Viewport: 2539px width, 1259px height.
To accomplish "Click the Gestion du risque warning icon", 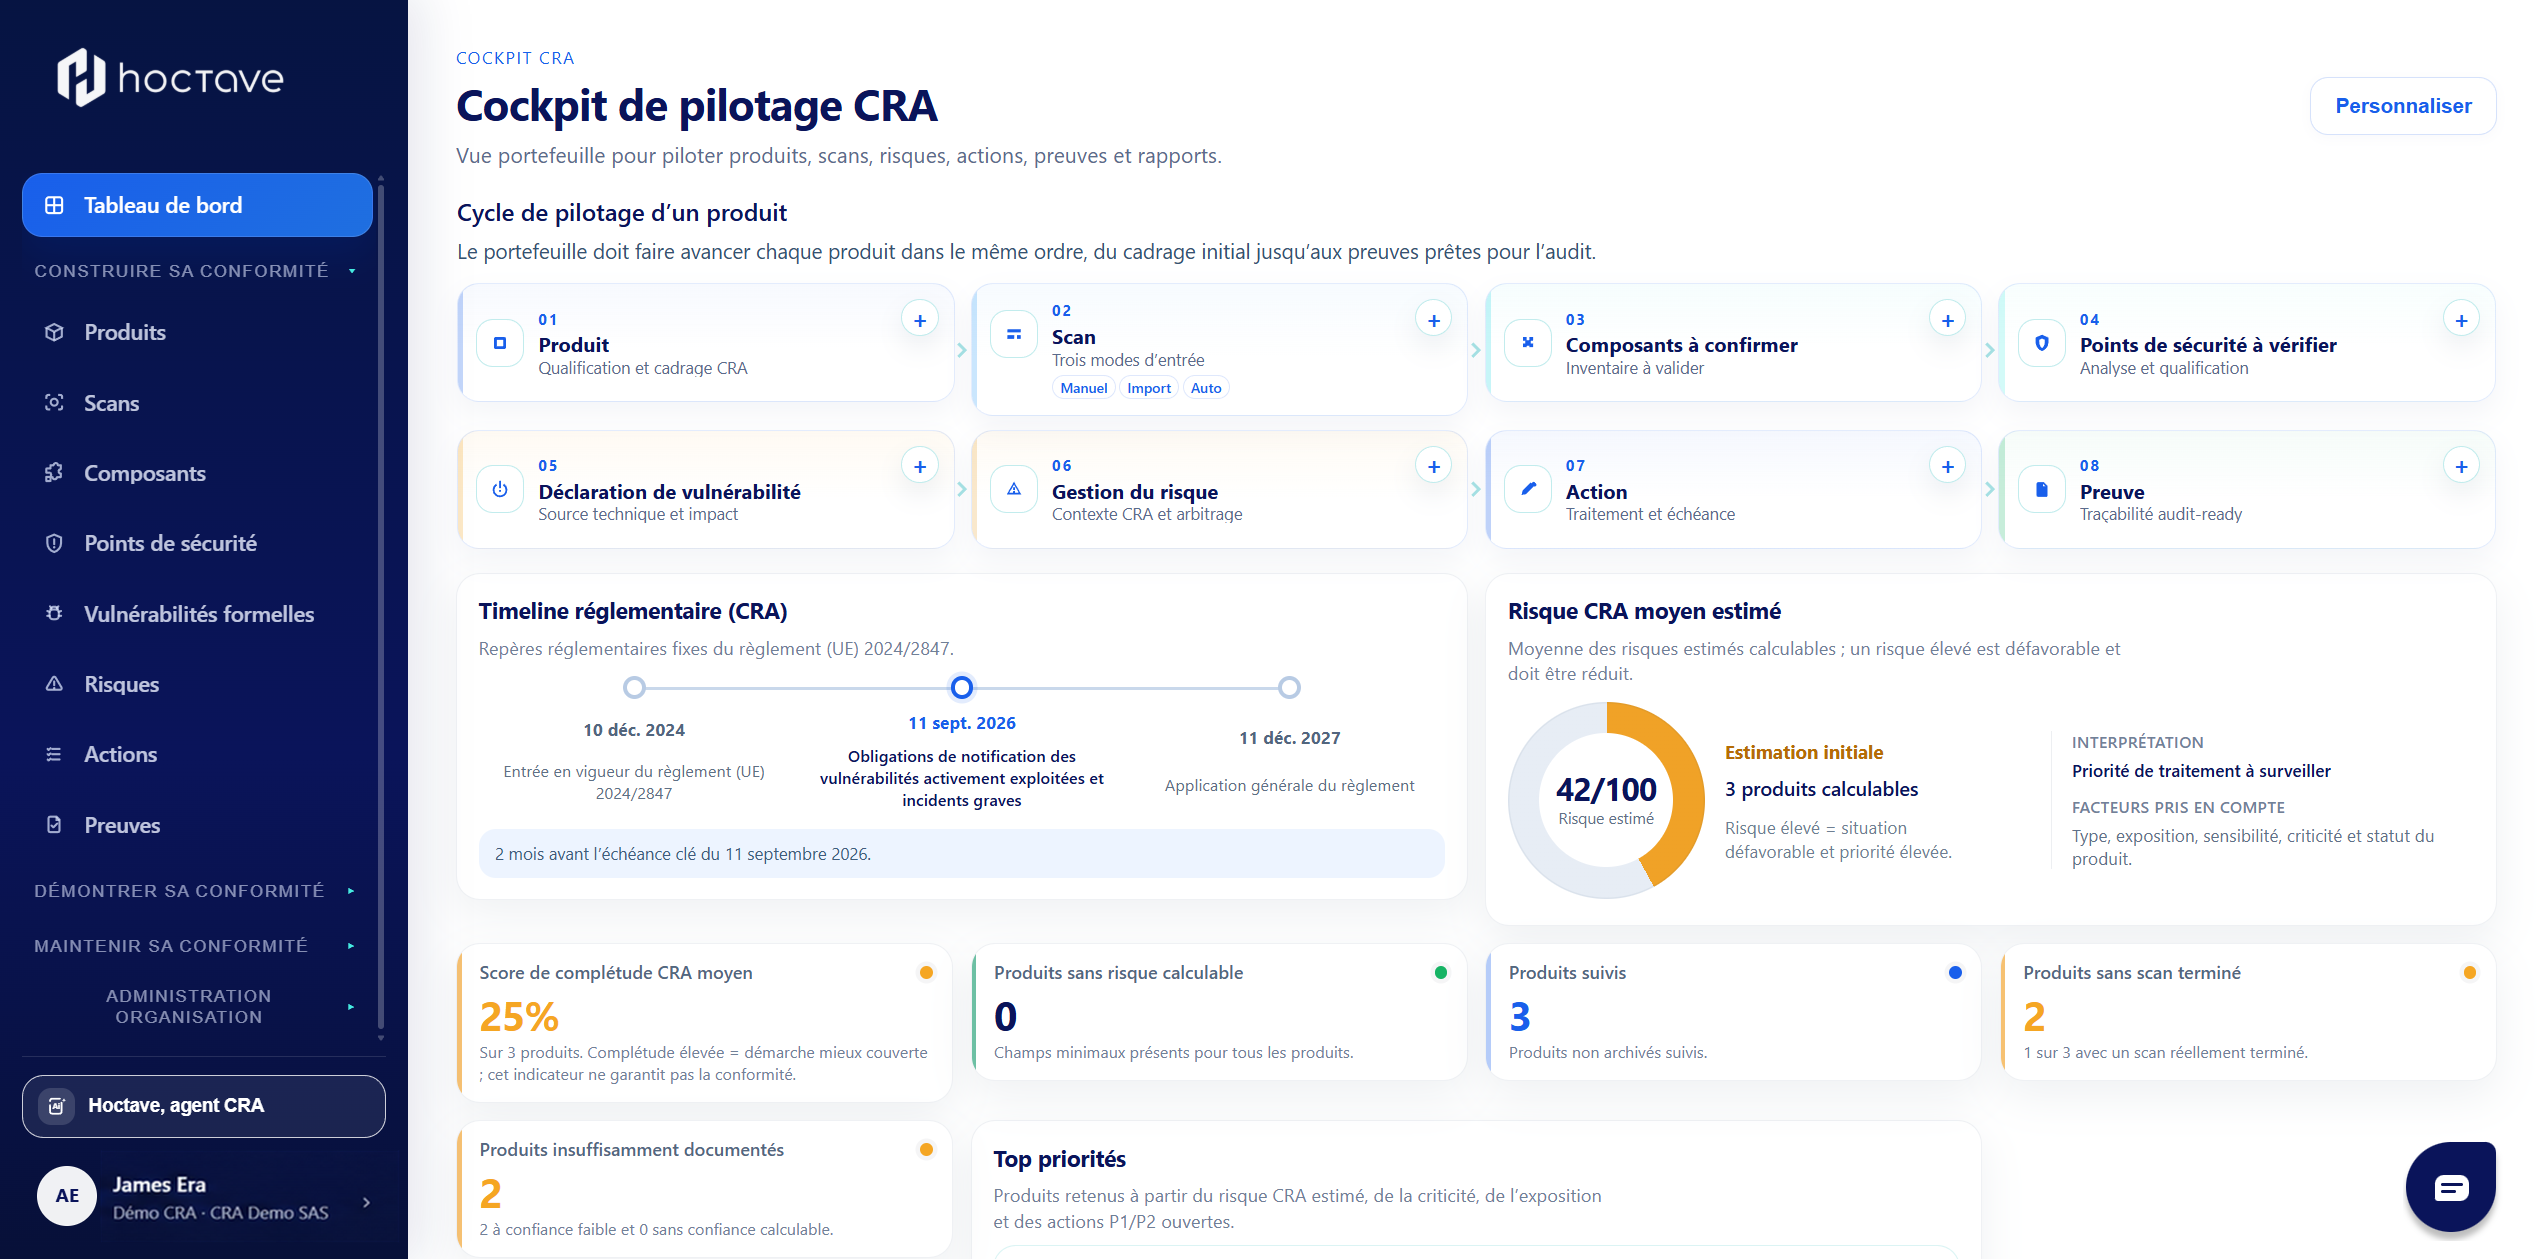I will click(x=1014, y=489).
